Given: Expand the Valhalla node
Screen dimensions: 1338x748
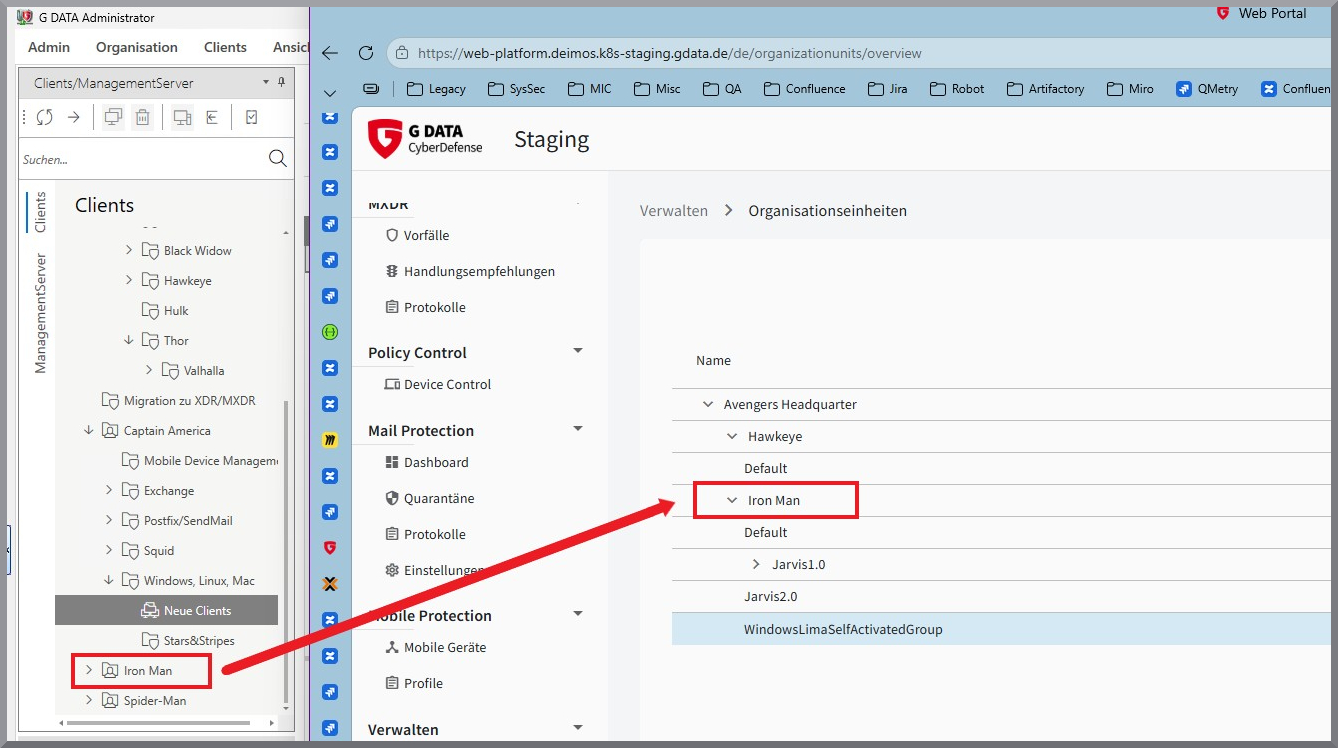Looking at the screenshot, I should (149, 370).
